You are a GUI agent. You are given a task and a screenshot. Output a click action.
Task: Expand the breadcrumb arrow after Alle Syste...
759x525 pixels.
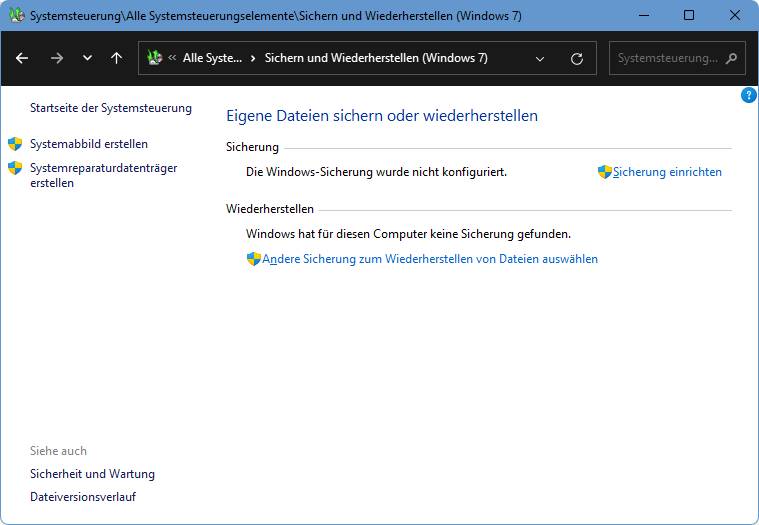[x=253, y=59]
